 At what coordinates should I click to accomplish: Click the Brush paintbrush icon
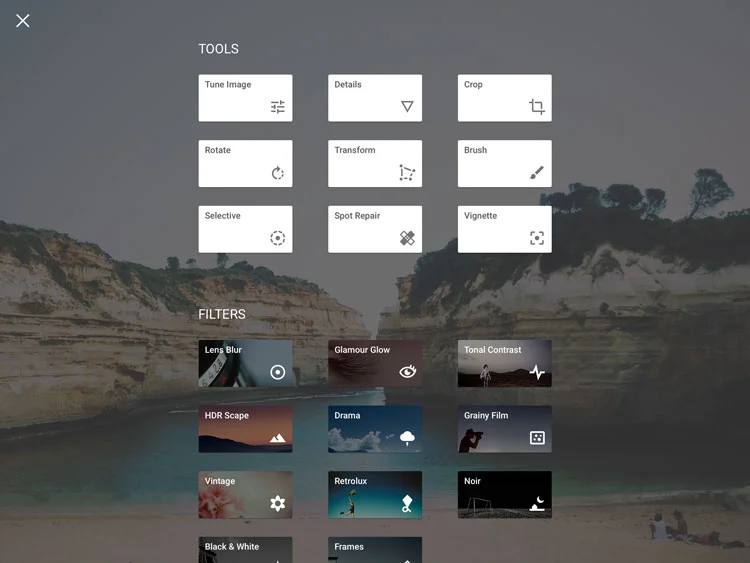(537, 172)
